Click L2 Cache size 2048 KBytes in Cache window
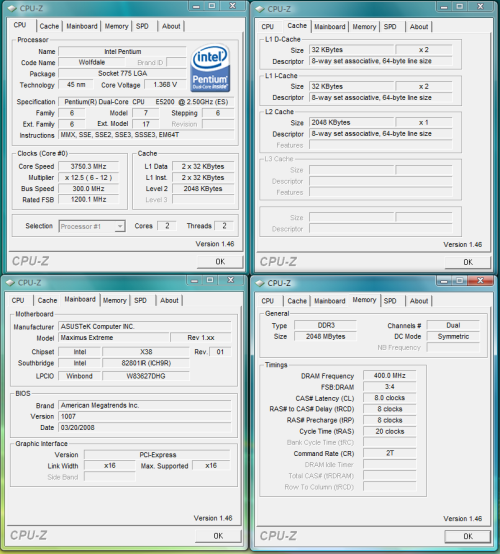 (x=352, y=123)
